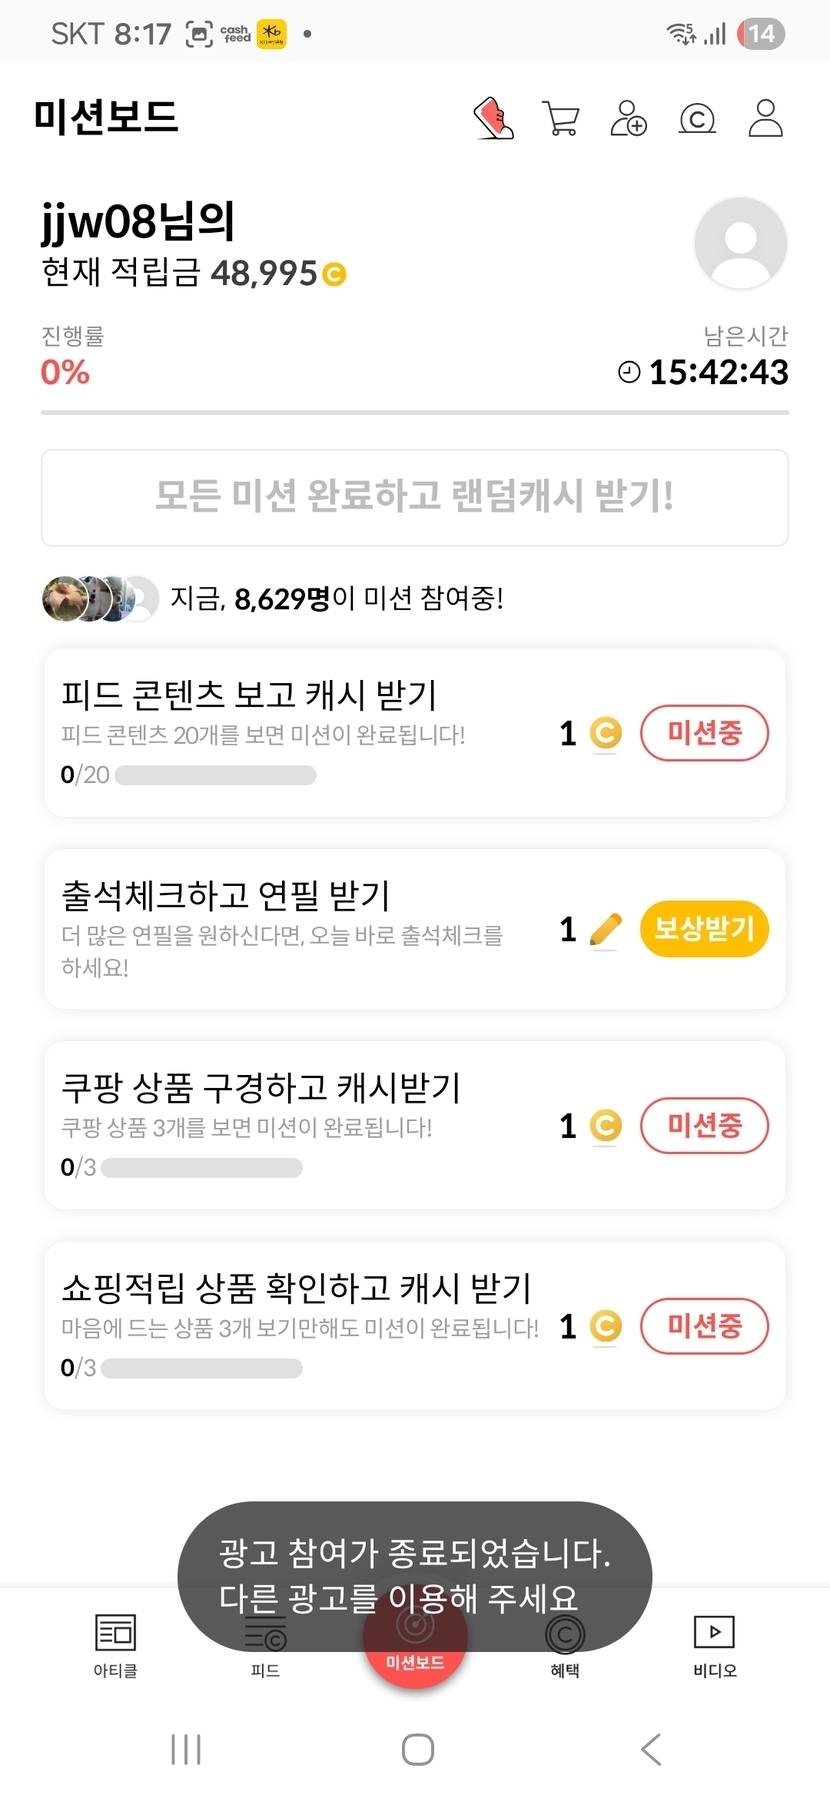Click the 모든 미션 완료하고 랜덤캐시 받기 button
The width and height of the screenshot is (830, 1798).
point(414,497)
